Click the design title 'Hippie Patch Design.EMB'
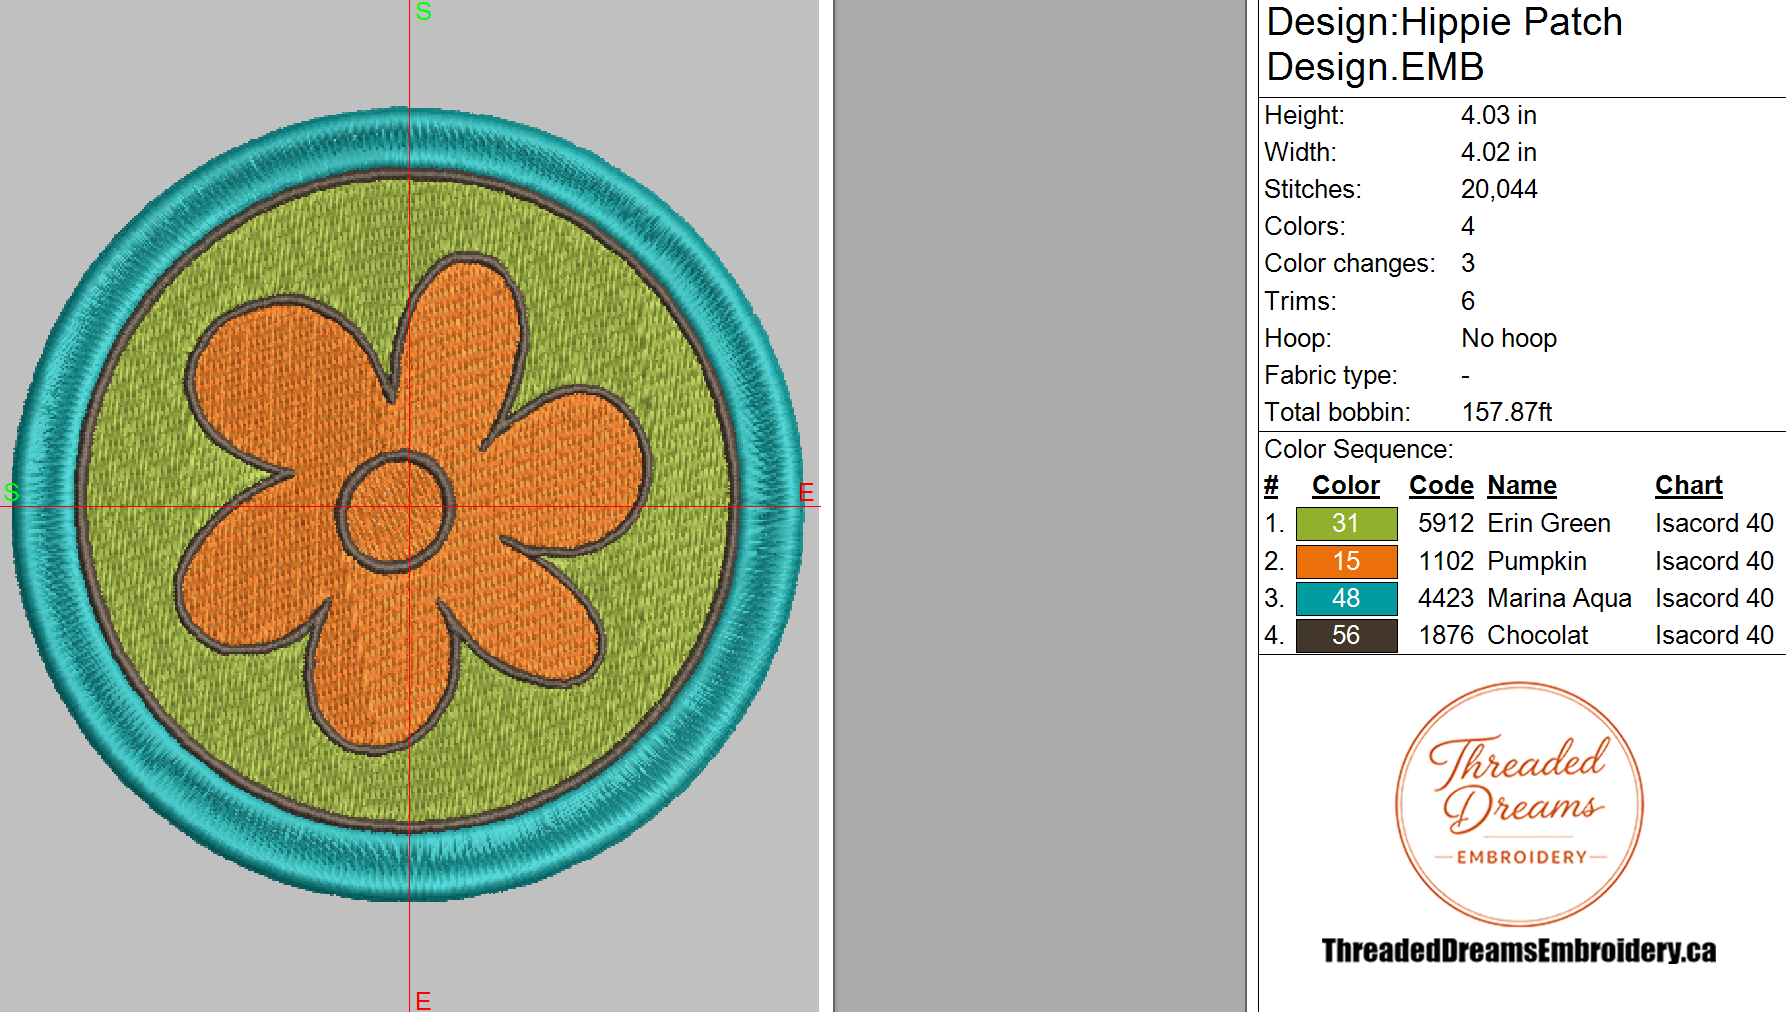Image resolution: width=1786 pixels, height=1012 pixels. [x=1444, y=44]
